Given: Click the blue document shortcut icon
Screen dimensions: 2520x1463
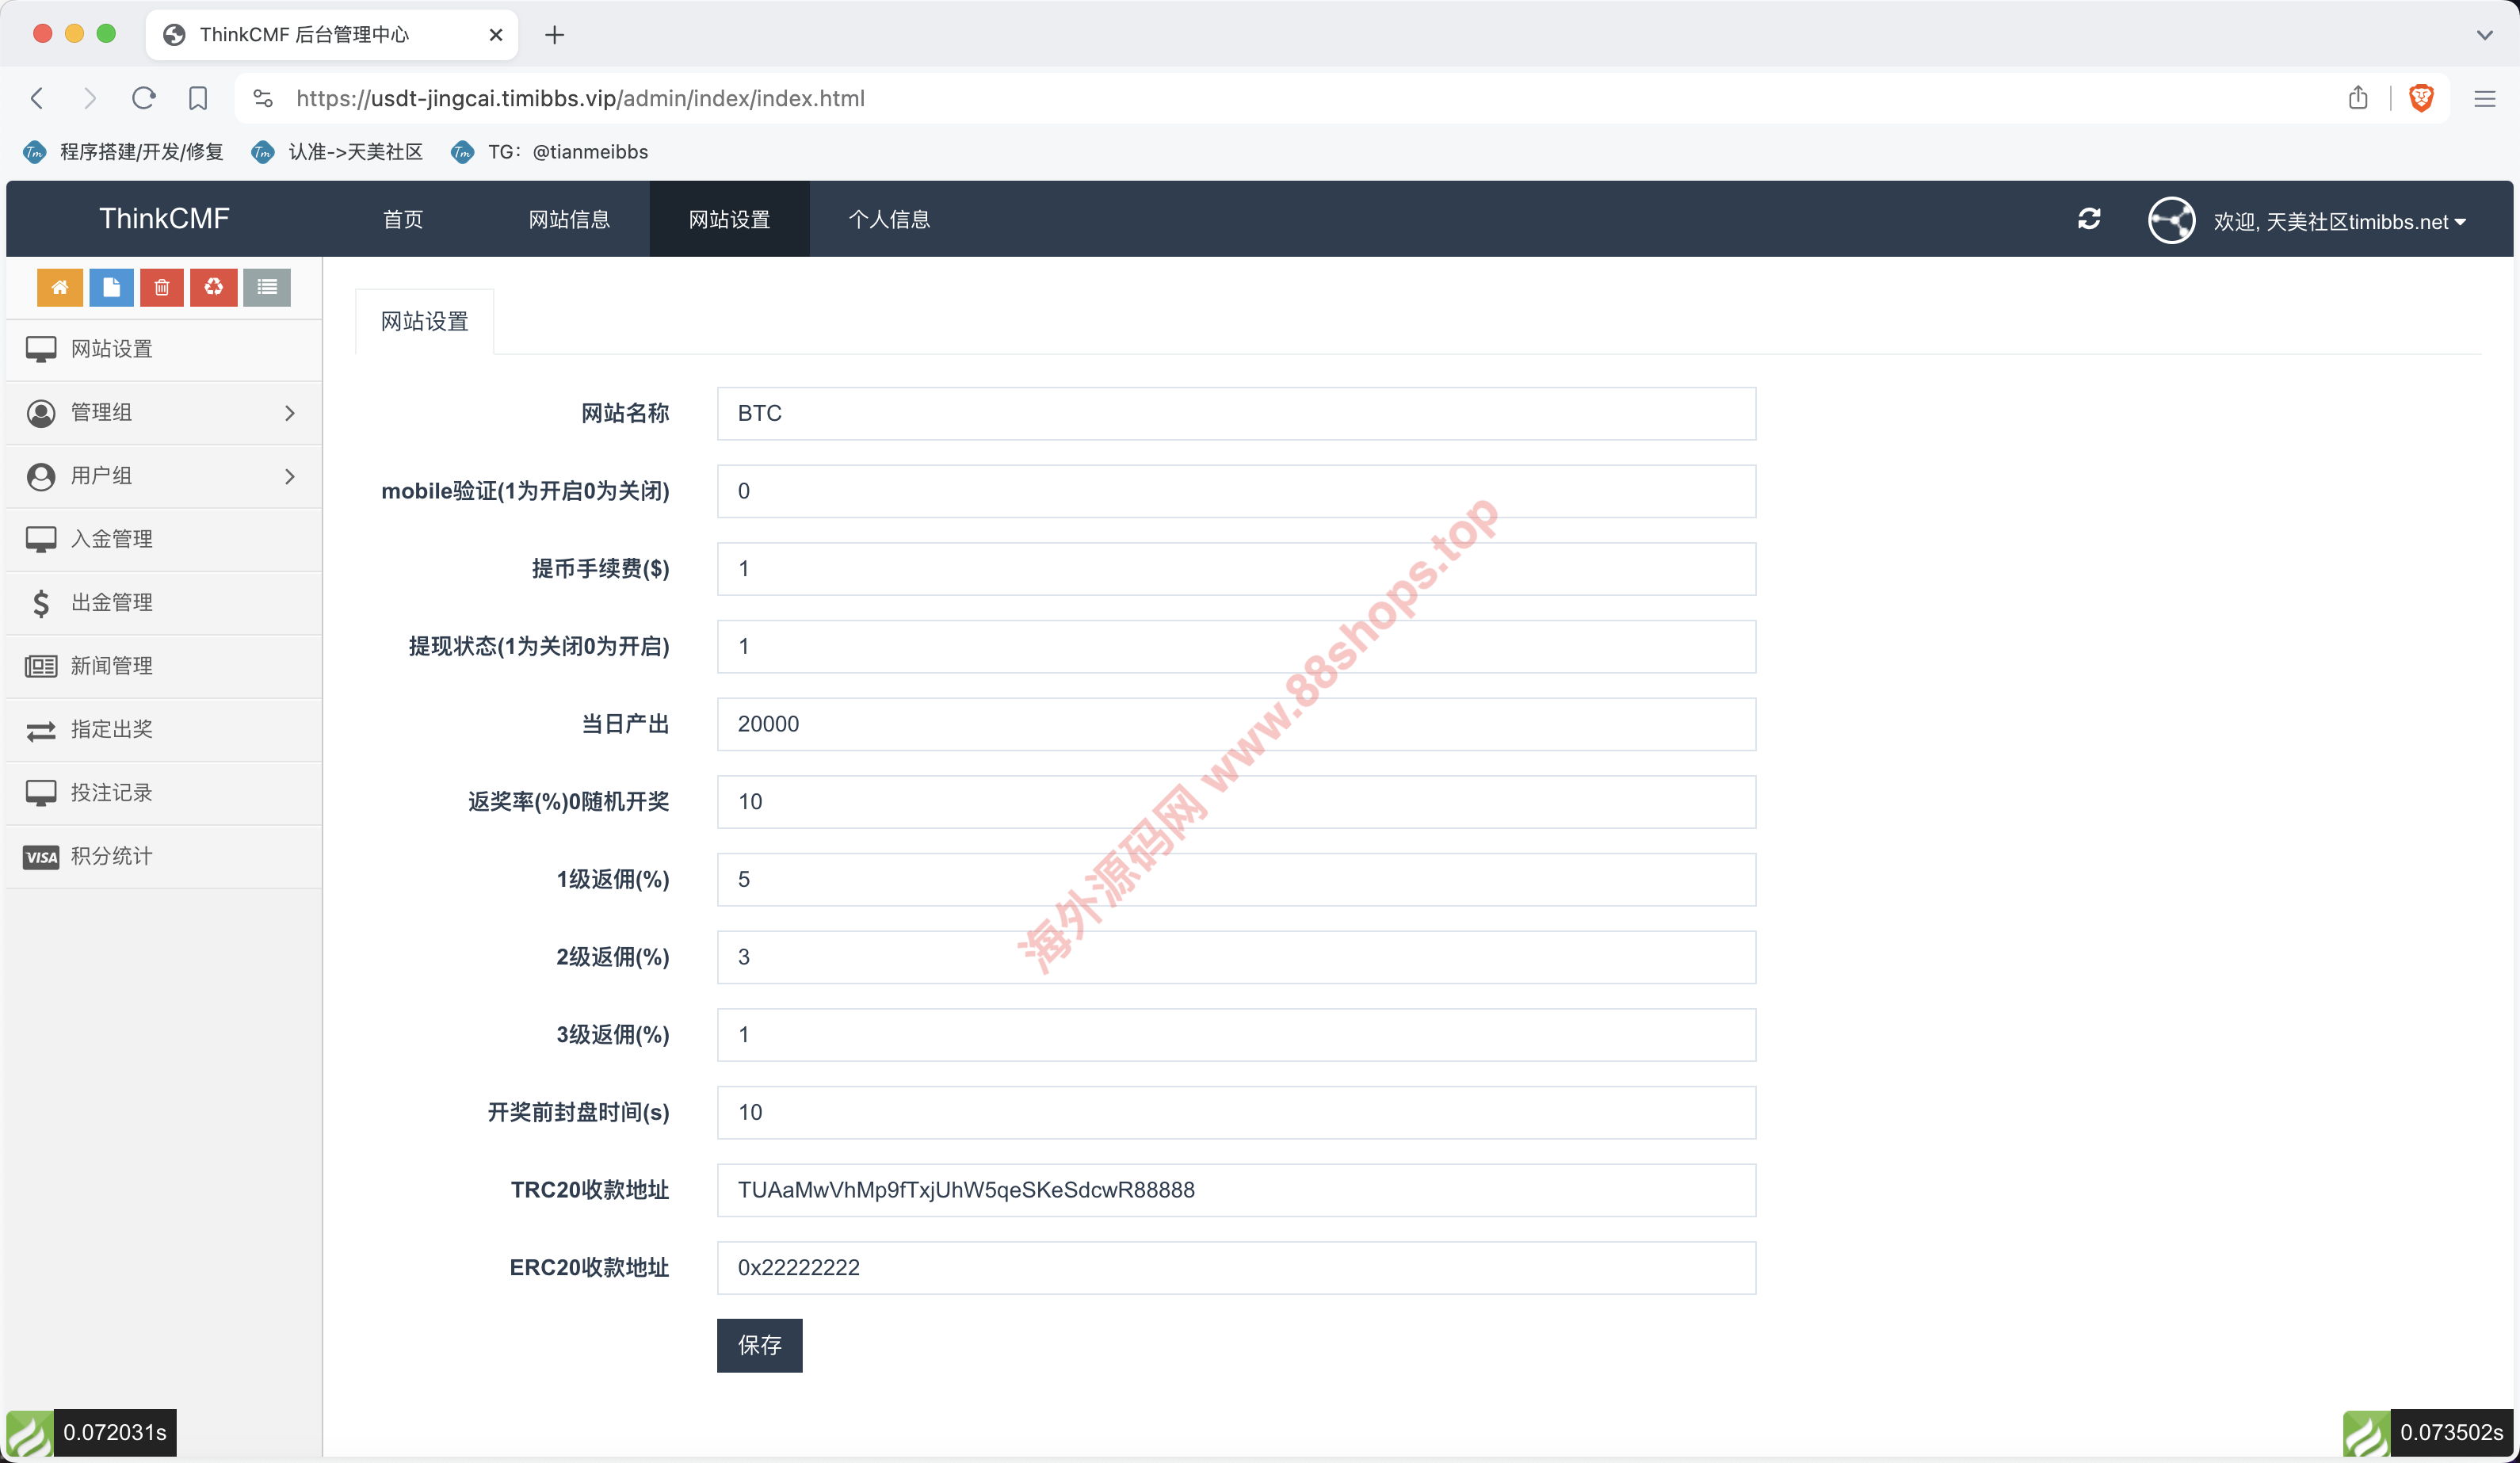Looking at the screenshot, I should [111, 288].
